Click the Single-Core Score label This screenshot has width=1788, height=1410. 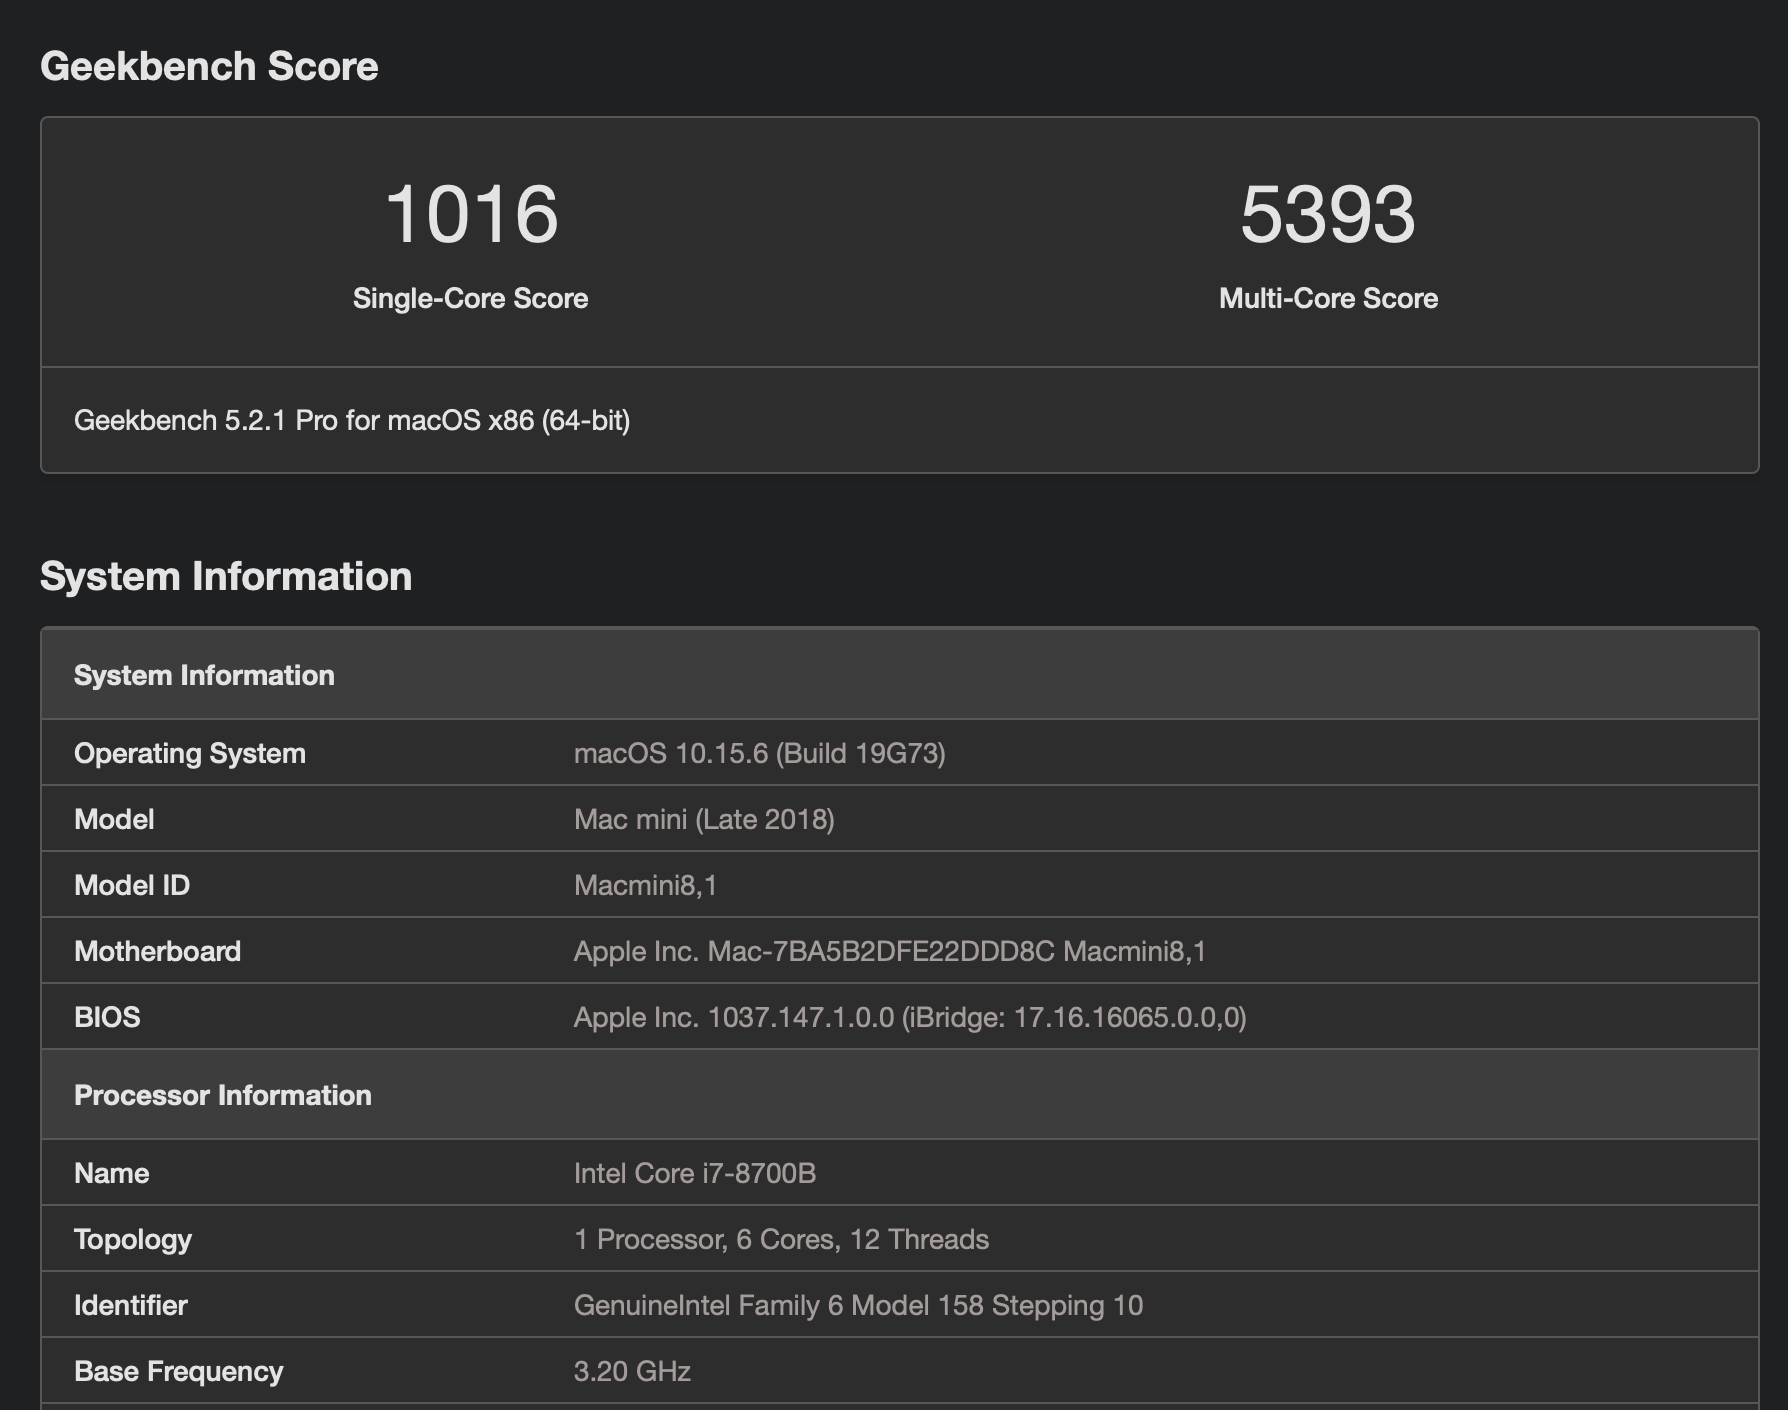pyautogui.click(x=470, y=298)
